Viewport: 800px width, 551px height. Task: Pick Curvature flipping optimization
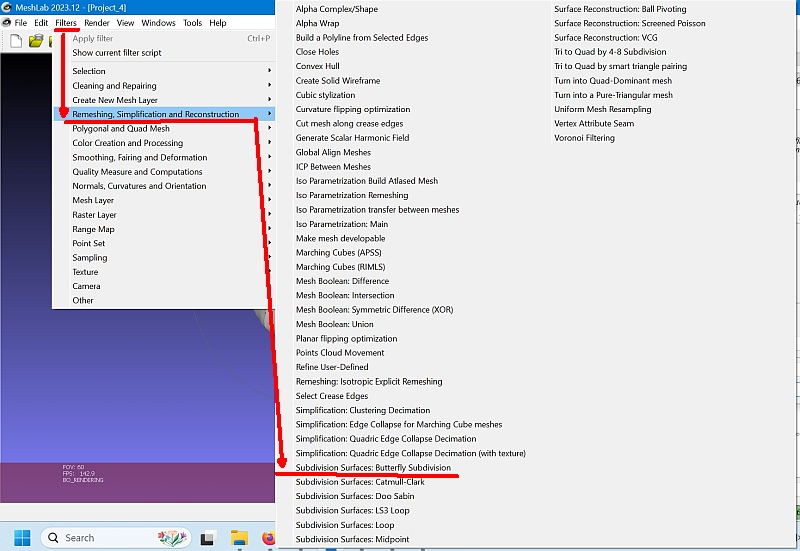click(353, 109)
